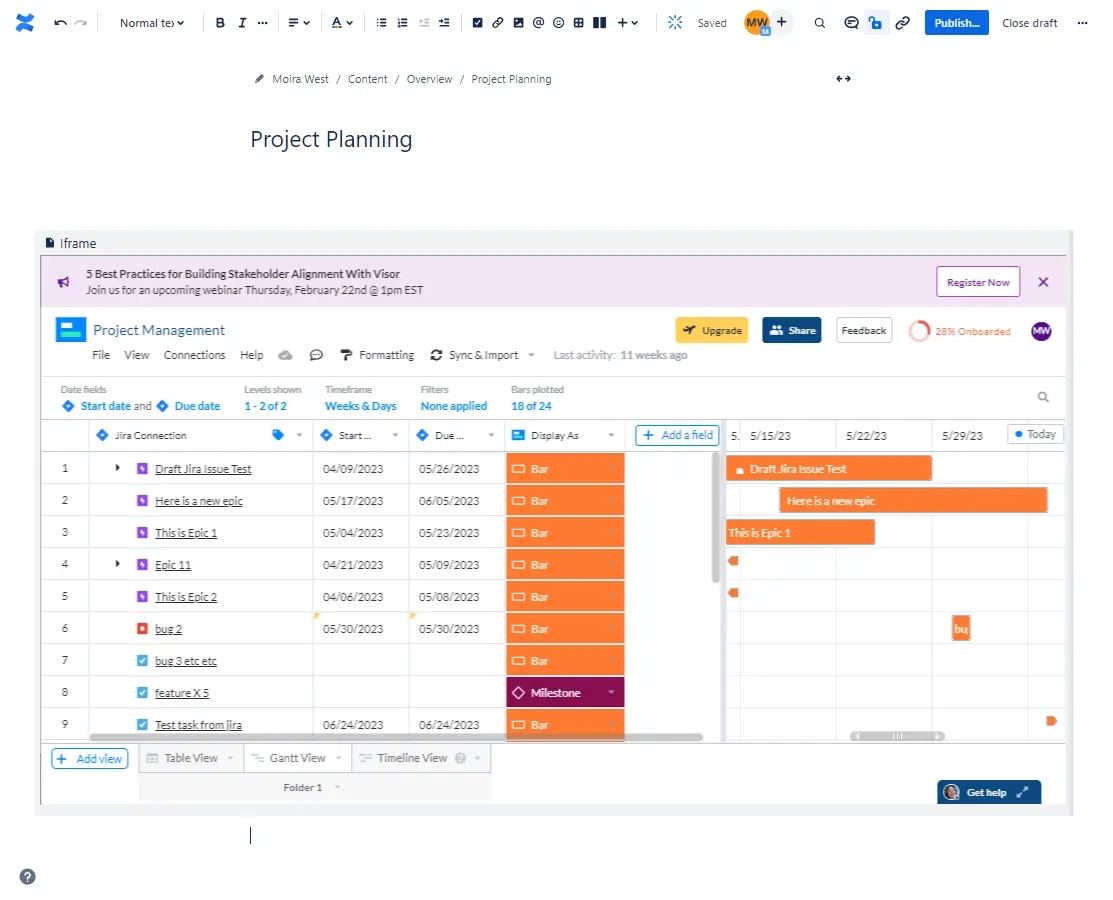
Task: Apply italic formatting from the toolbar
Action: (x=241, y=22)
